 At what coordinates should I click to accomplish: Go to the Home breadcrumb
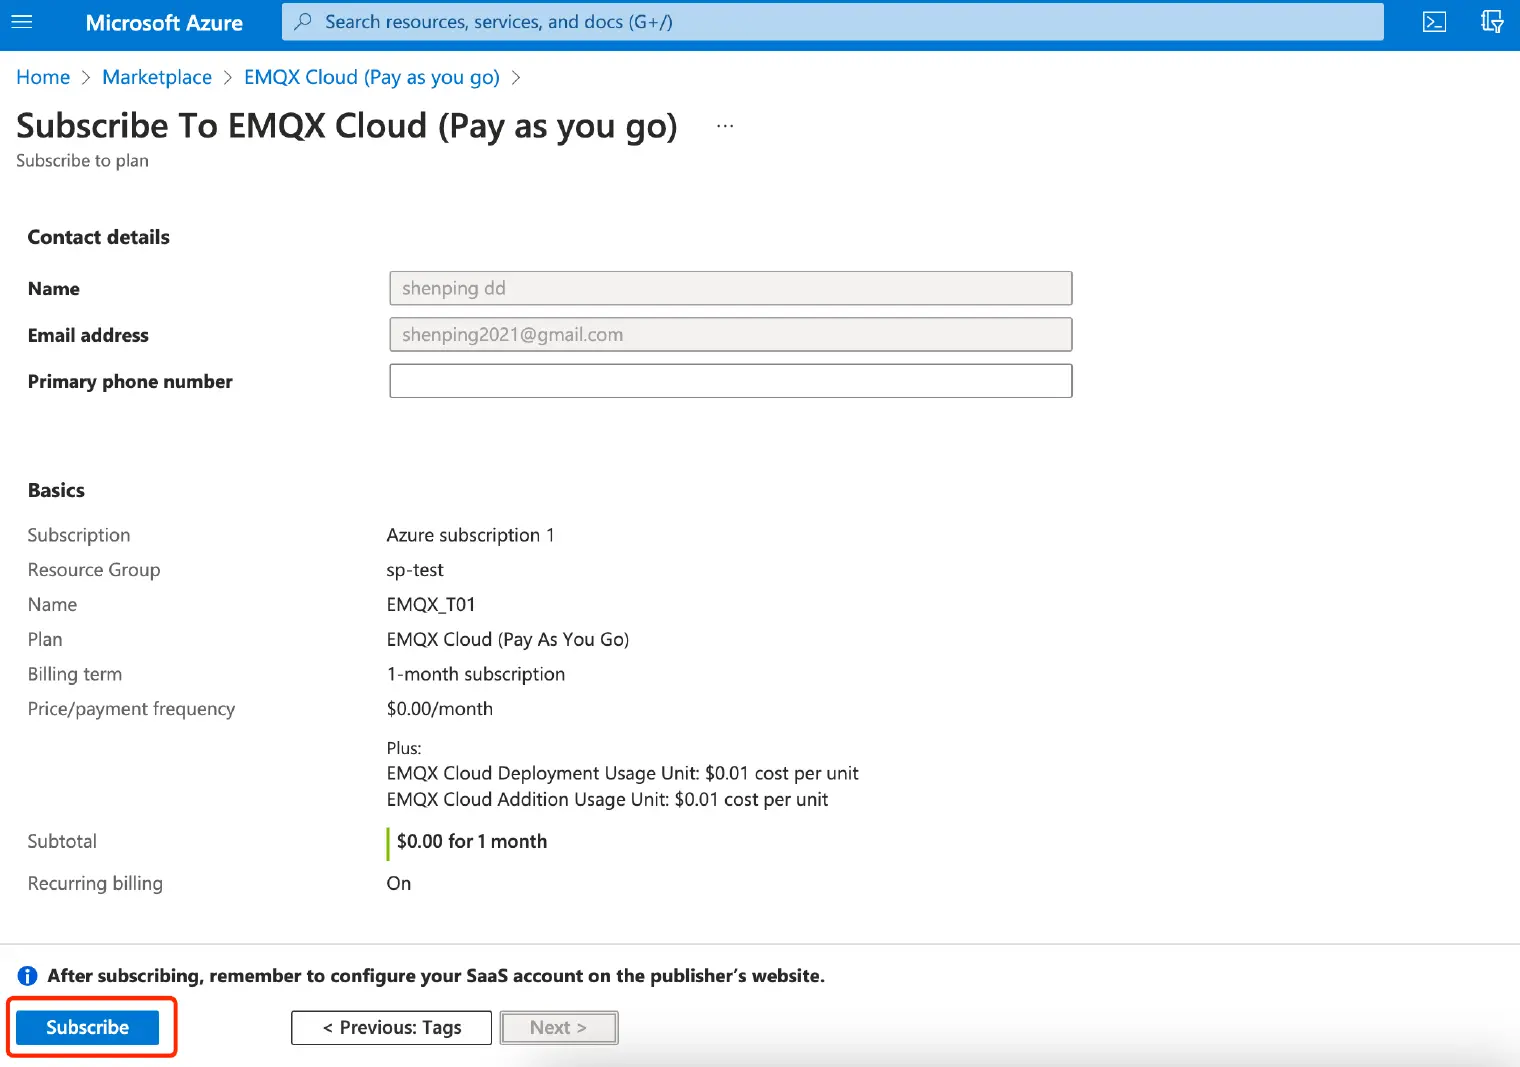pyautogui.click(x=43, y=77)
